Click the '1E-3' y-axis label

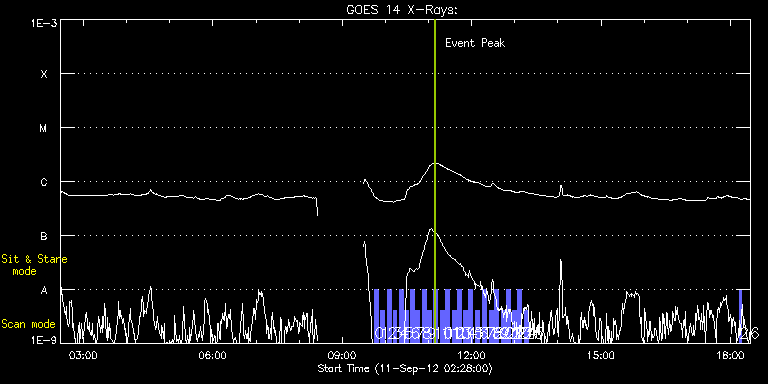pyautogui.click(x=43, y=23)
